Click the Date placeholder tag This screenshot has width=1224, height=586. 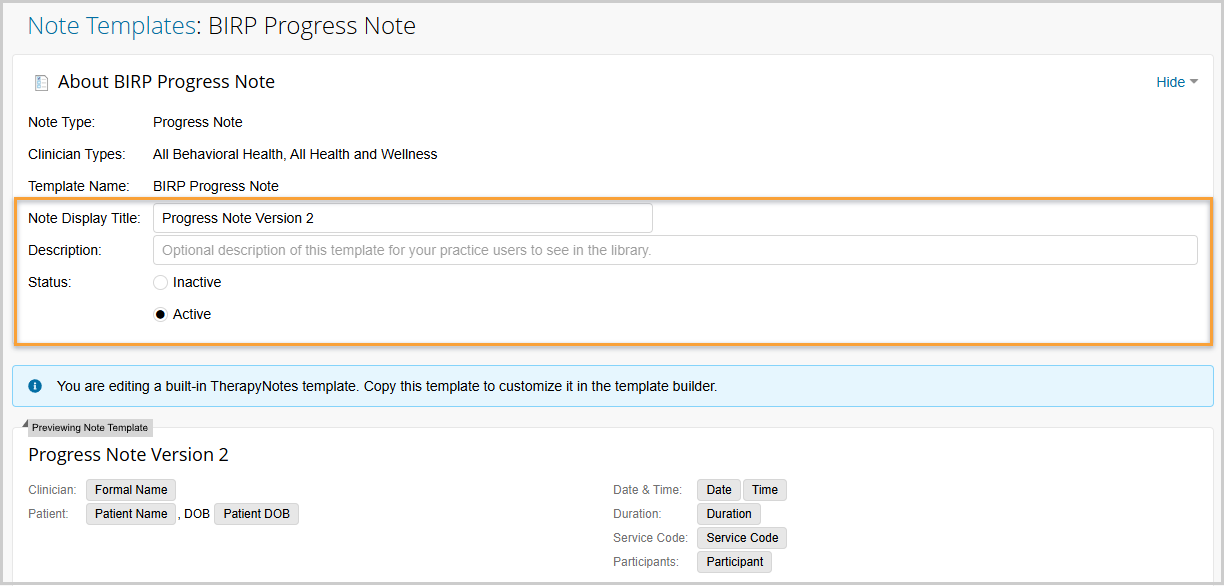tap(719, 490)
